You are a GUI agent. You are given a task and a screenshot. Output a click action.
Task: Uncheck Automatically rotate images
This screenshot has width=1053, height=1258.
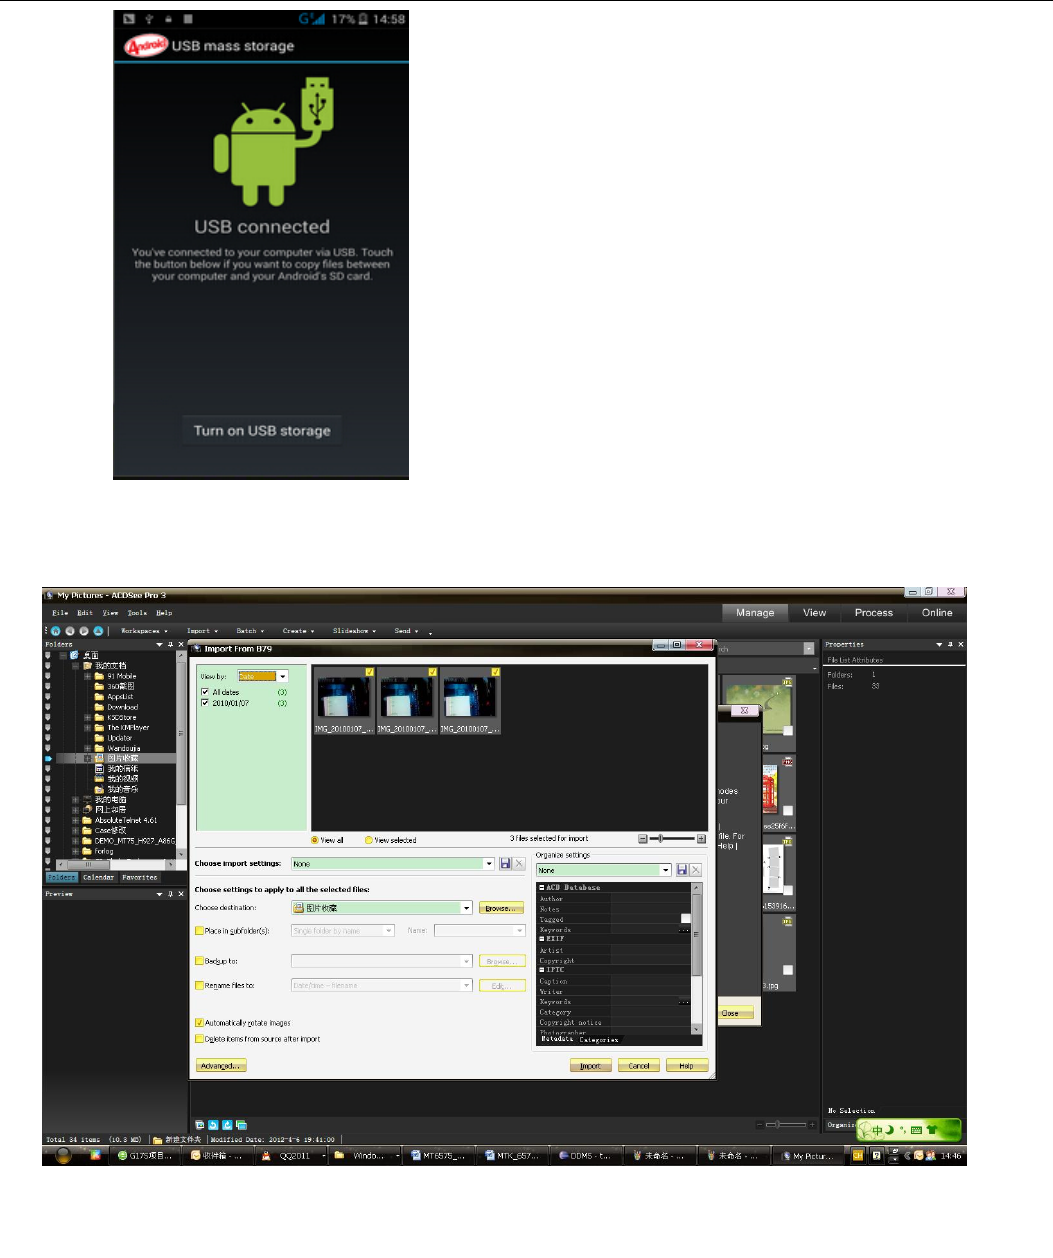point(199,1023)
